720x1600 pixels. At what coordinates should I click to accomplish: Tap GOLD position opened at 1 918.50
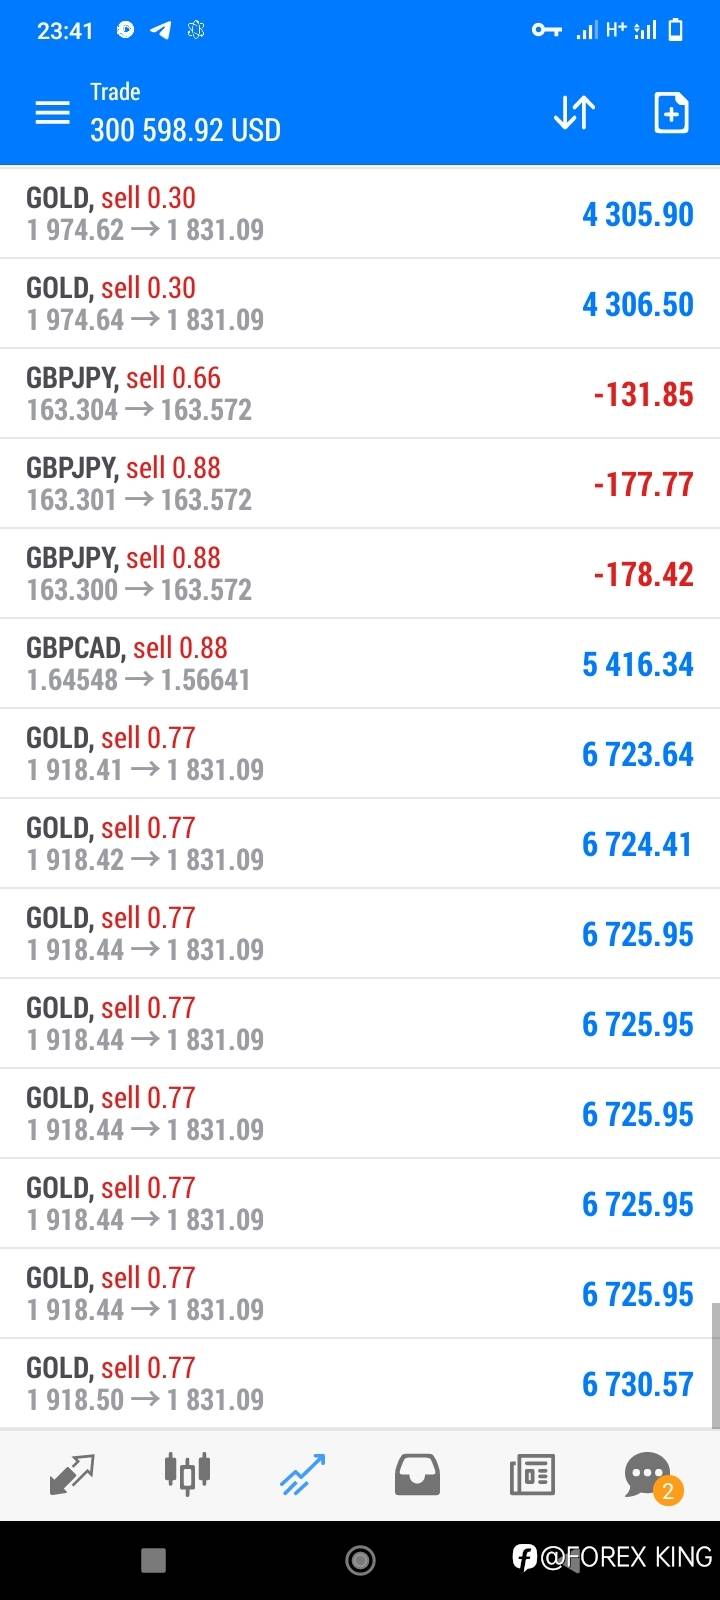(x=300, y=1383)
